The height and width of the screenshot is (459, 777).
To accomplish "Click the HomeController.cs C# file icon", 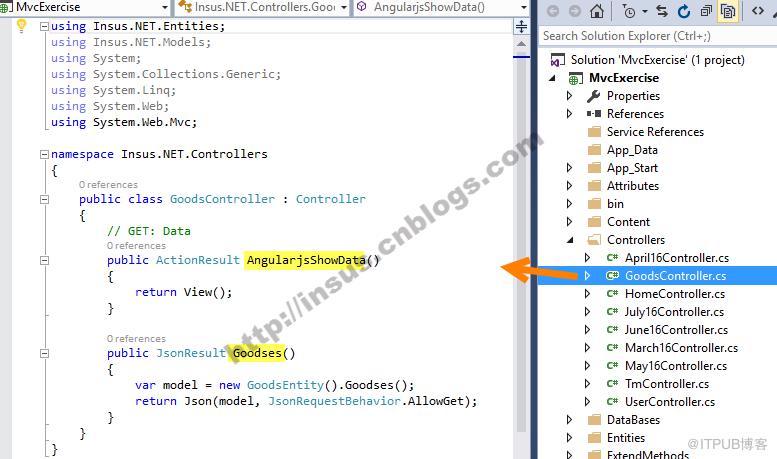I will [x=612, y=294].
